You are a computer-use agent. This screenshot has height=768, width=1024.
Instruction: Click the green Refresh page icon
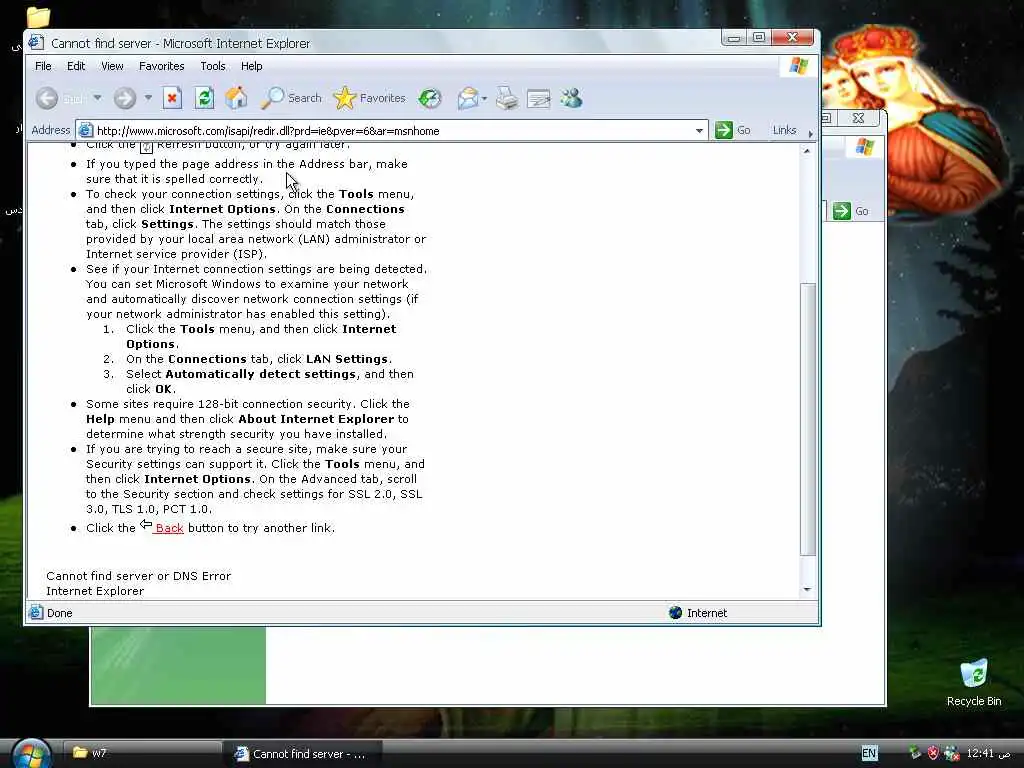(x=204, y=98)
